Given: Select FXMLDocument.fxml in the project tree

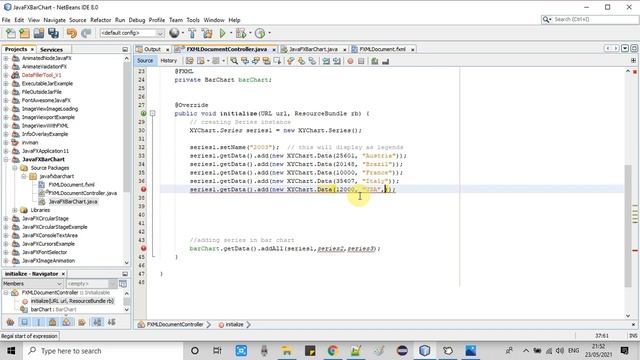Looking at the screenshot, I should click(71, 185).
